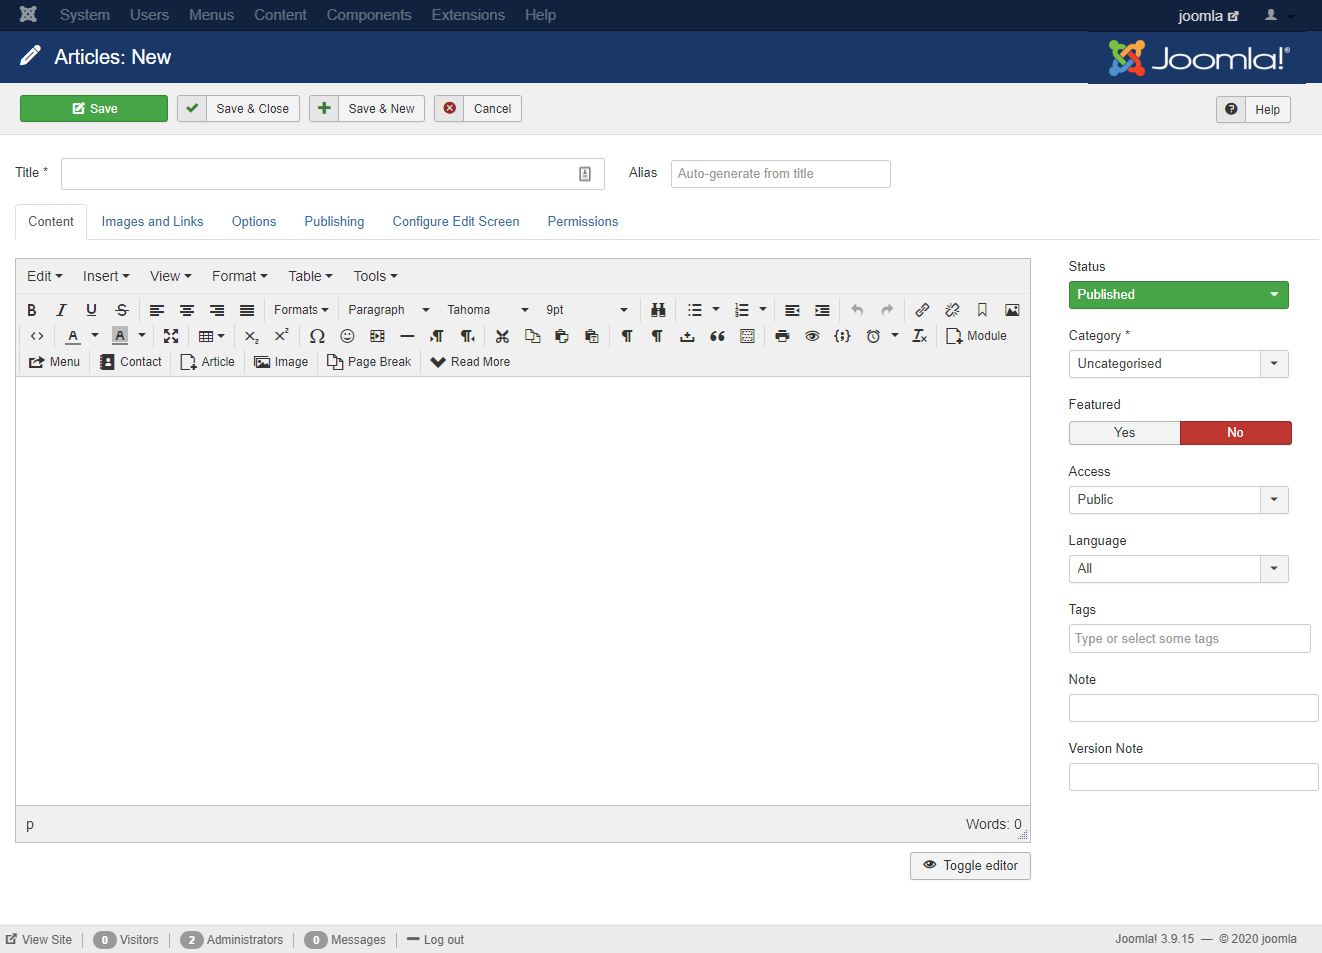This screenshot has width=1322, height=953.
Task: Open the Status dropdown showing Published
Action: coord(1178,295)
